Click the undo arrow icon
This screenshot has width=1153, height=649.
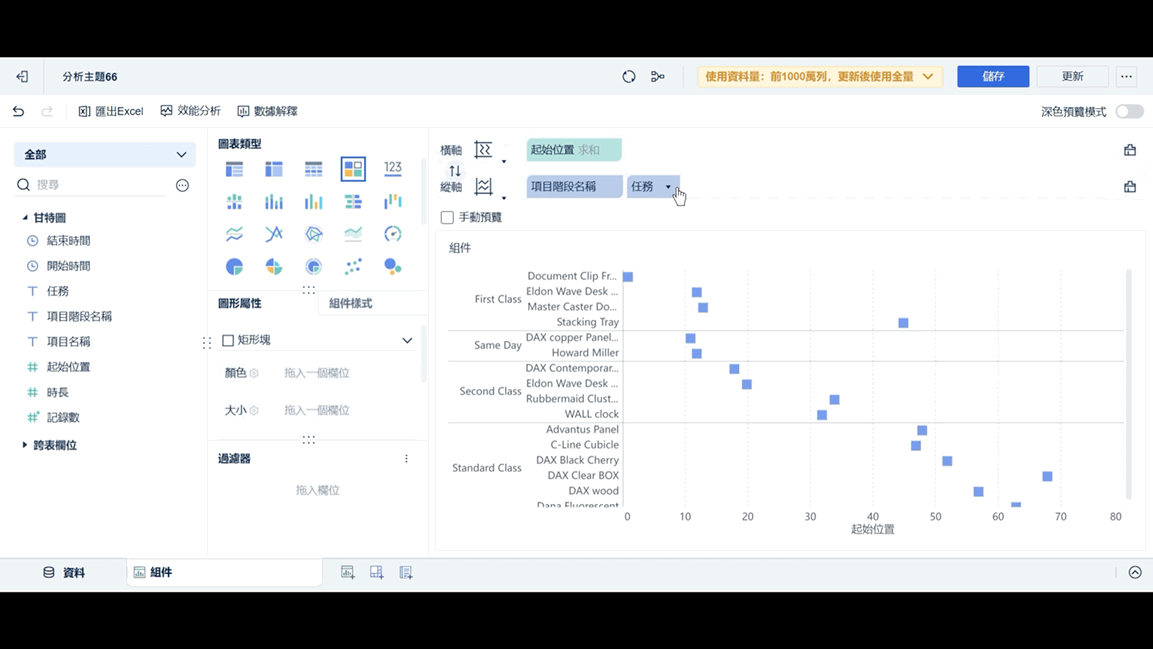coord(18,111)
